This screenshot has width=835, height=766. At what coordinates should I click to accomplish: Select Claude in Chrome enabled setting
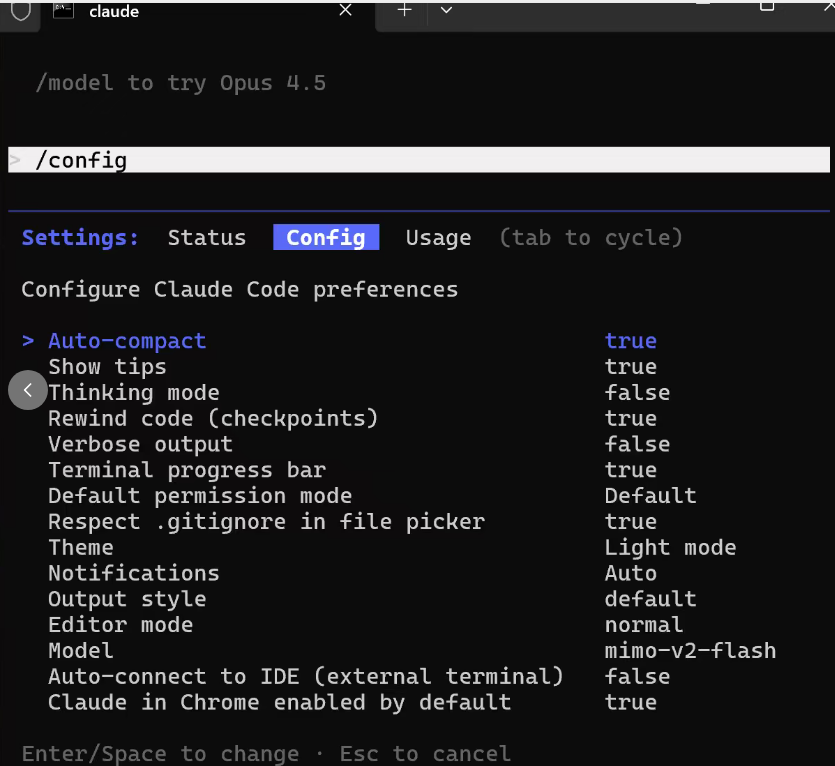coord(280,703)
